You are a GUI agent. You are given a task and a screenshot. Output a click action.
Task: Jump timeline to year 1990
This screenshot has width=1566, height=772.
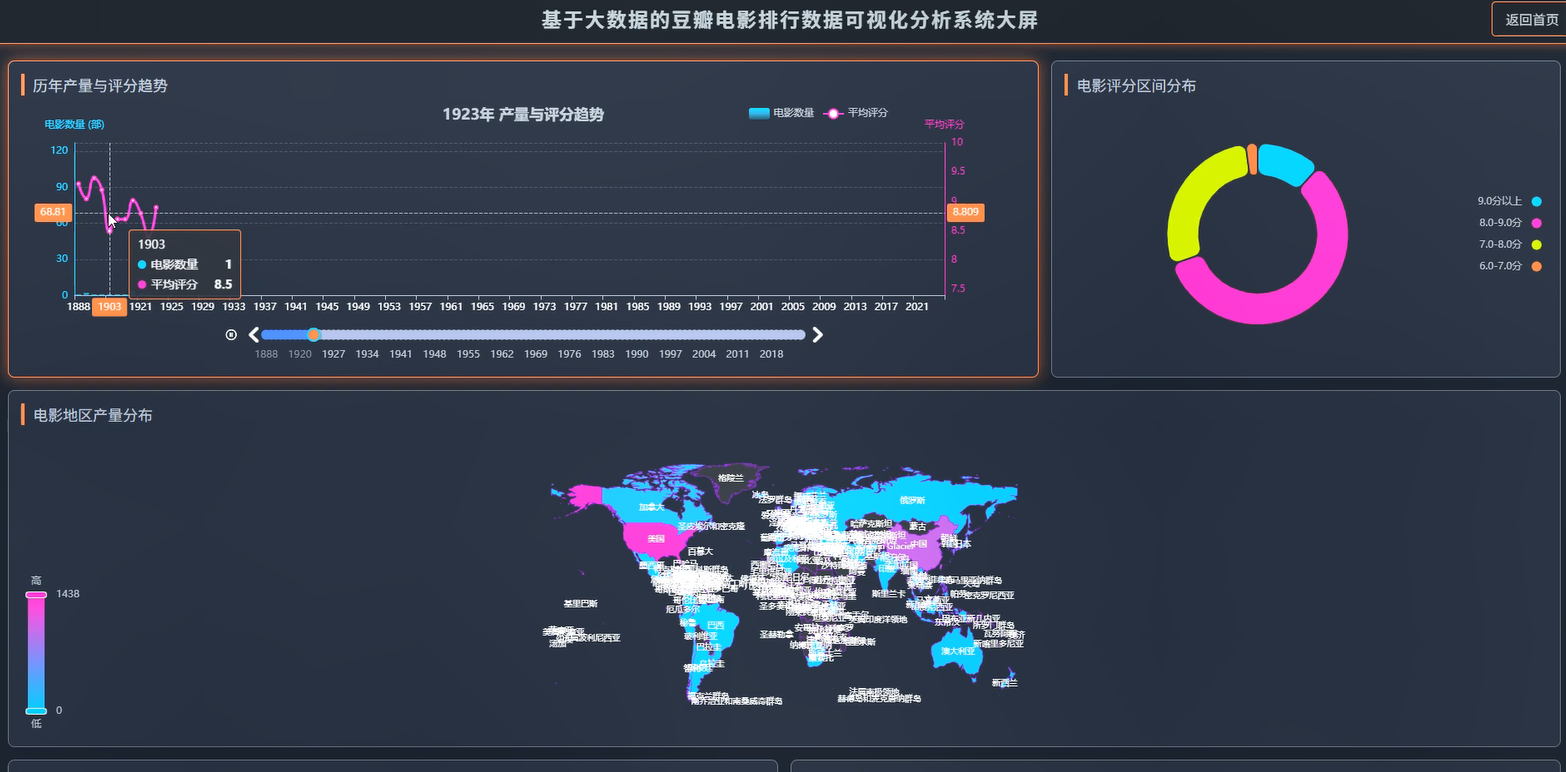pos(637,354)
